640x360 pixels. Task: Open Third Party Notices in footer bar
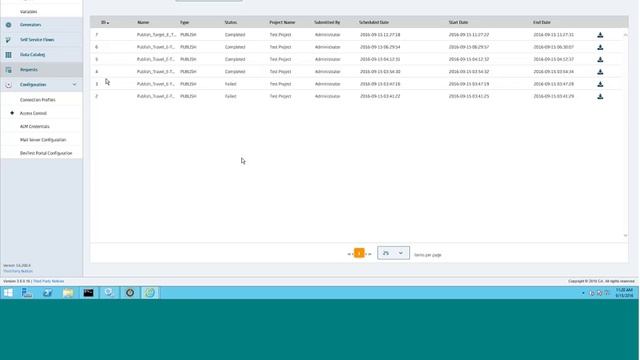(x=49, y=281)
